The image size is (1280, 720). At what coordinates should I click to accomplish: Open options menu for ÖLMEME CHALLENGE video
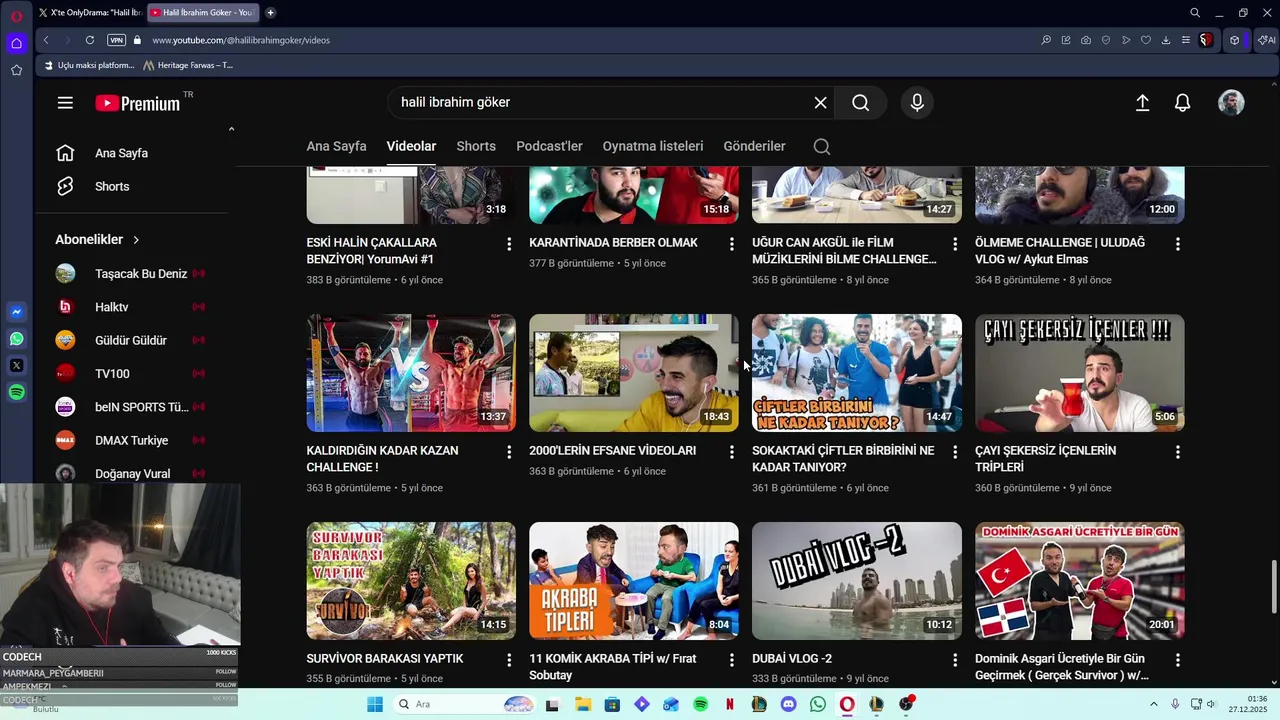(x=1177, y=244)
